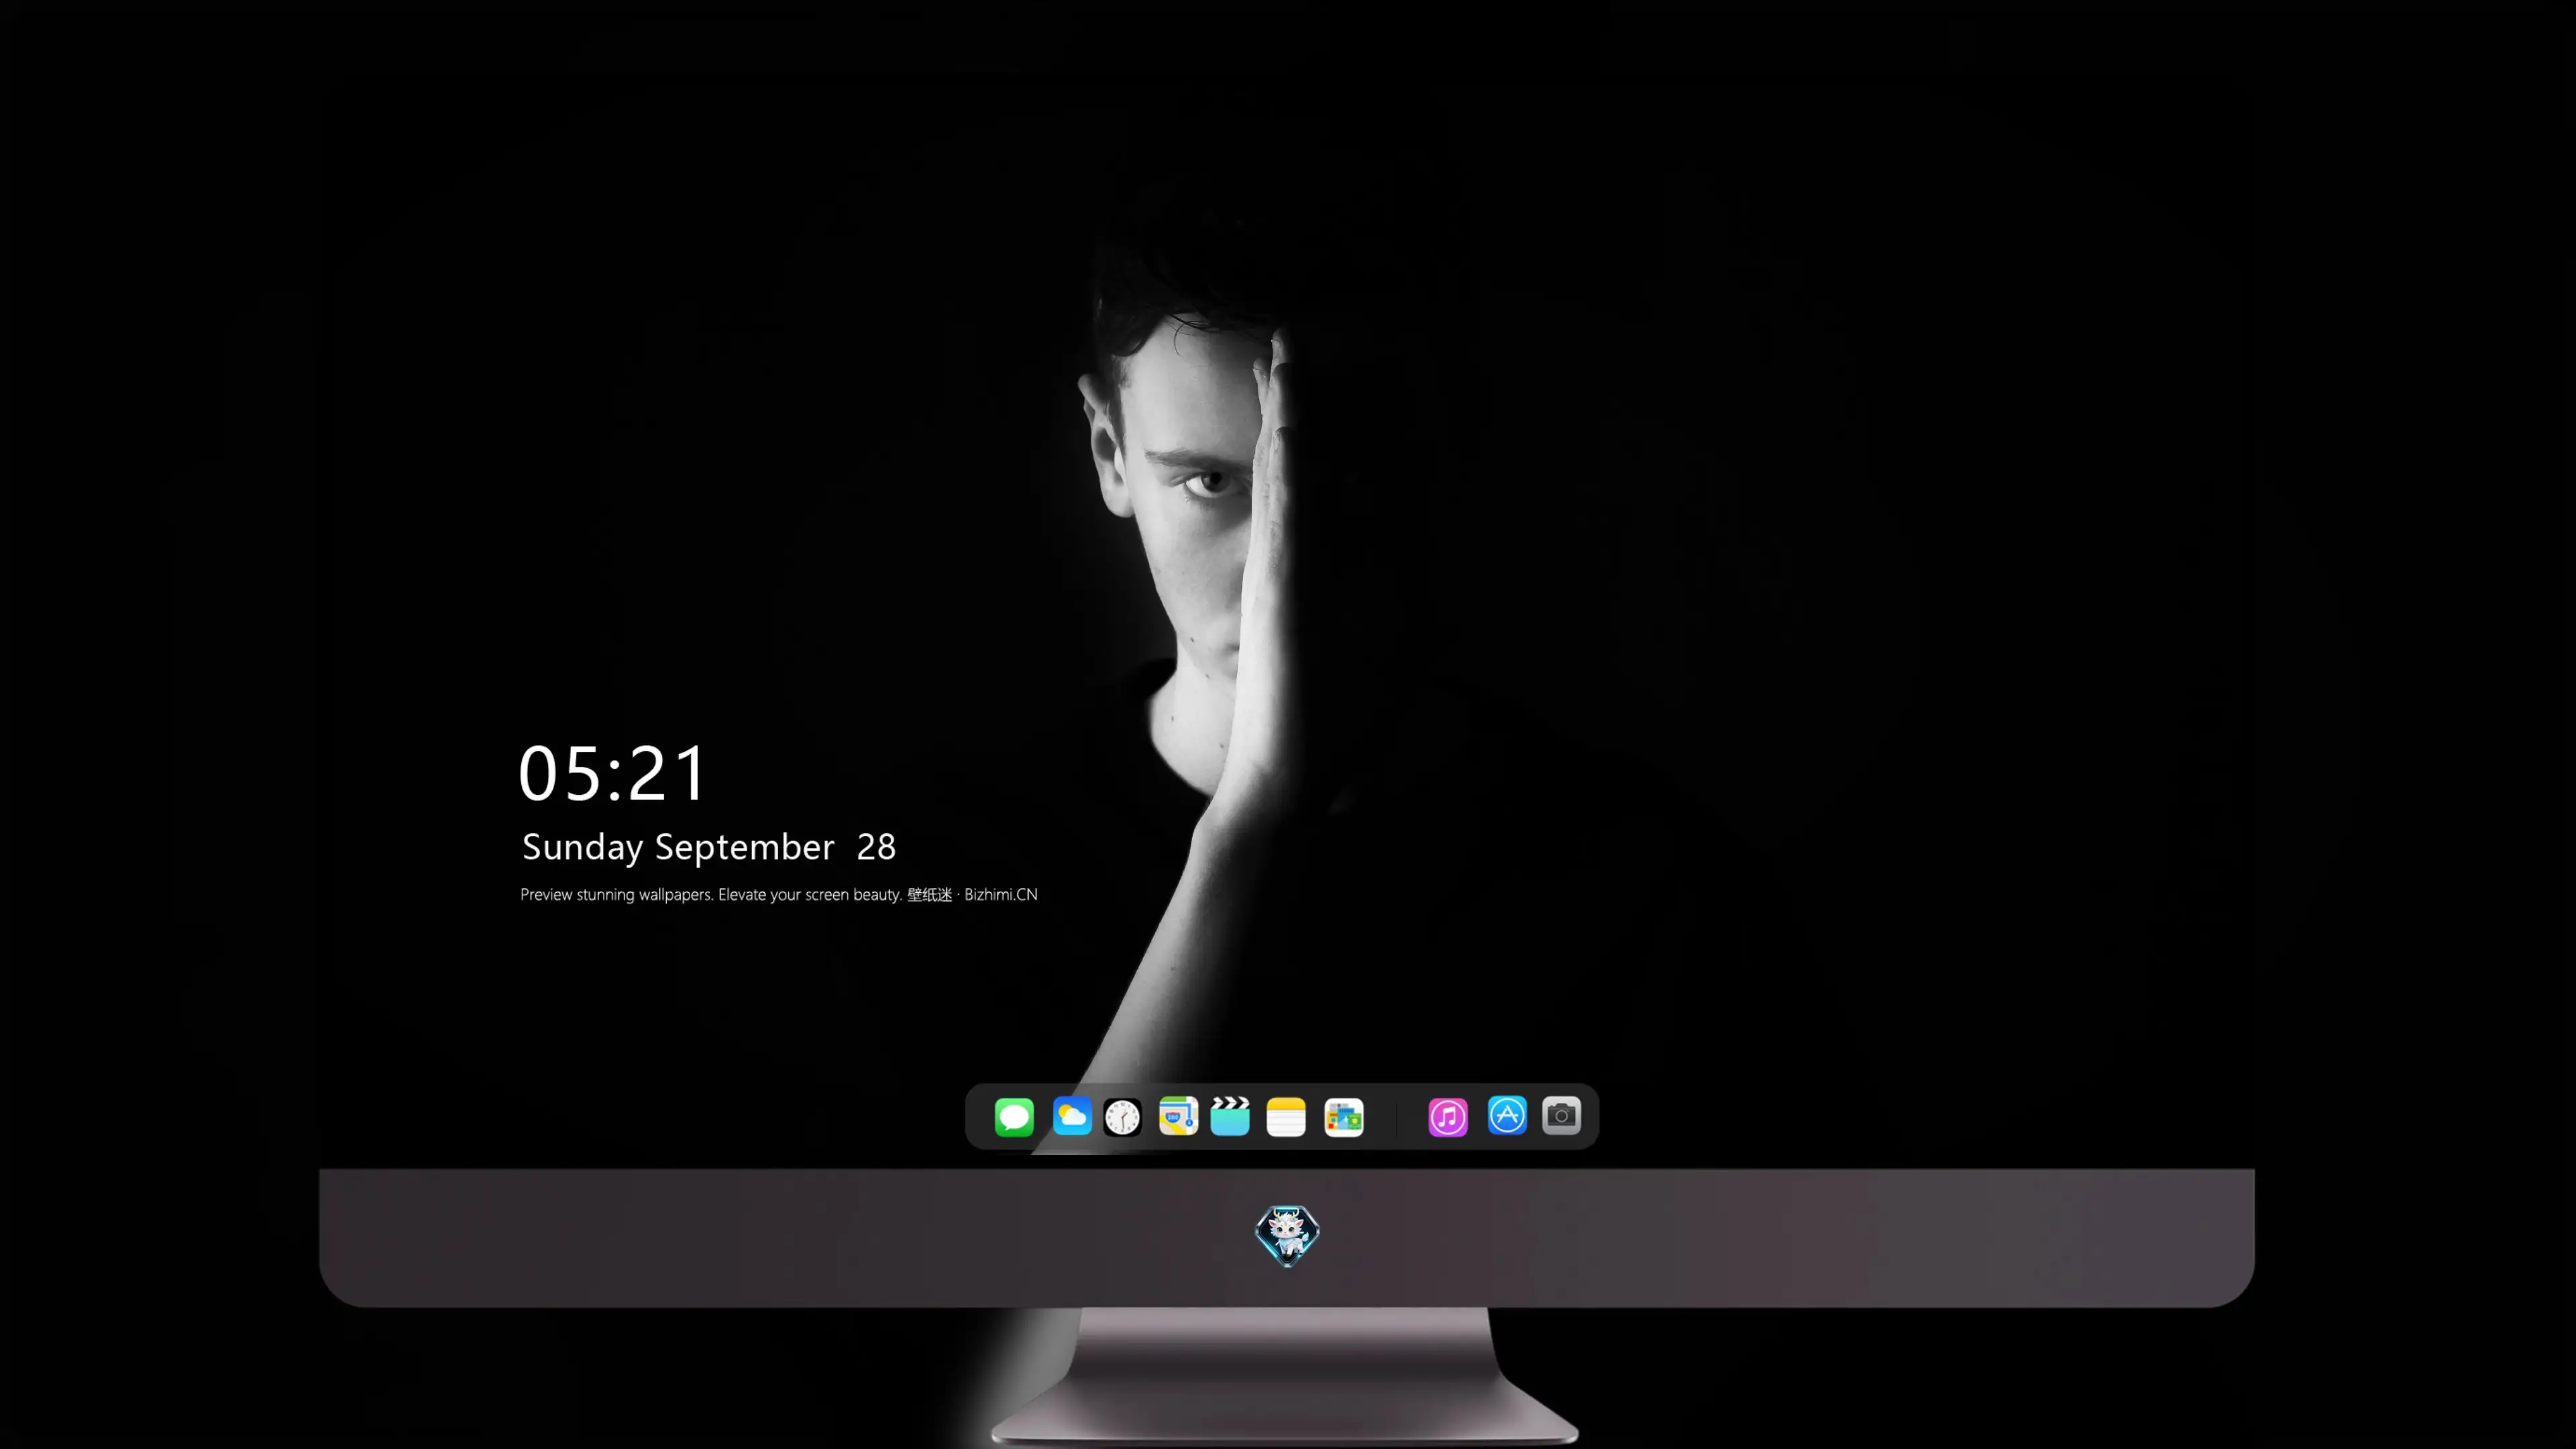Open the Notes app in the dock
Viewport: 2576px width, 1449px height.
pyautogui.click(x=1286, y=1117)
